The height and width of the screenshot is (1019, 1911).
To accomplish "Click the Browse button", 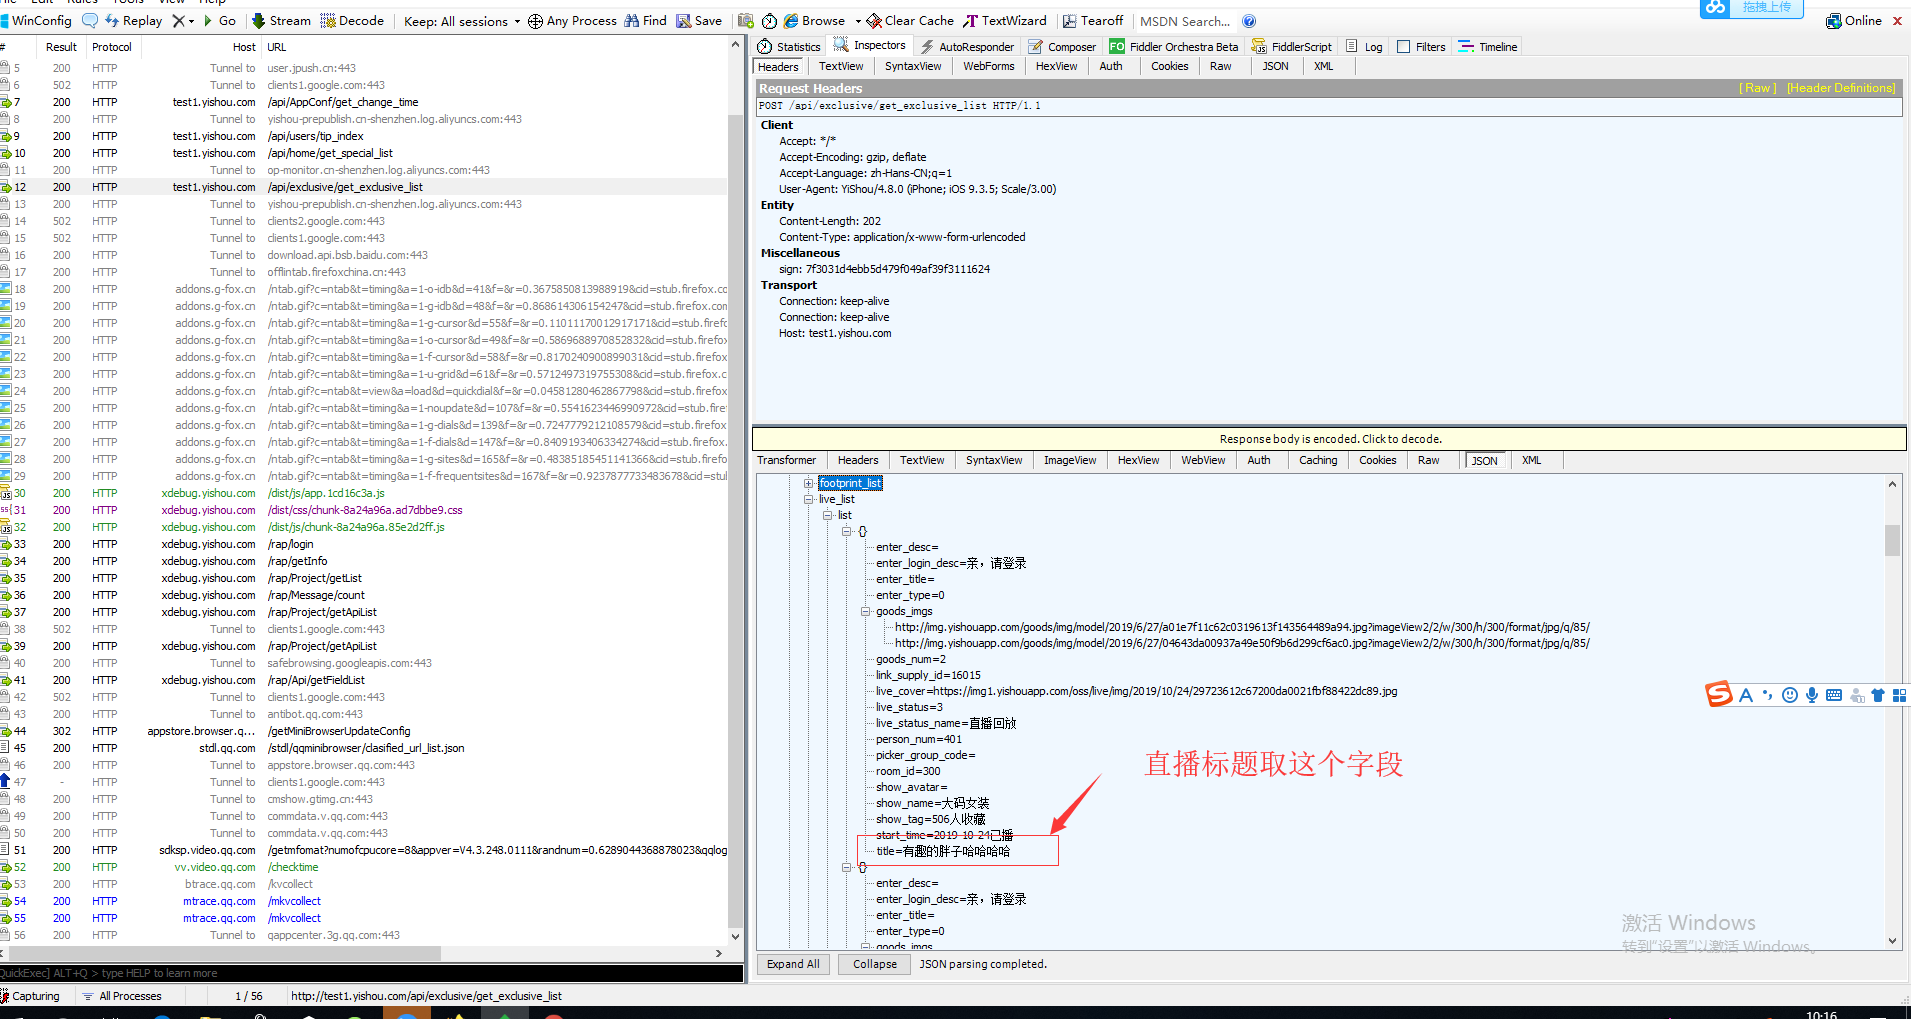I will 815,20.
